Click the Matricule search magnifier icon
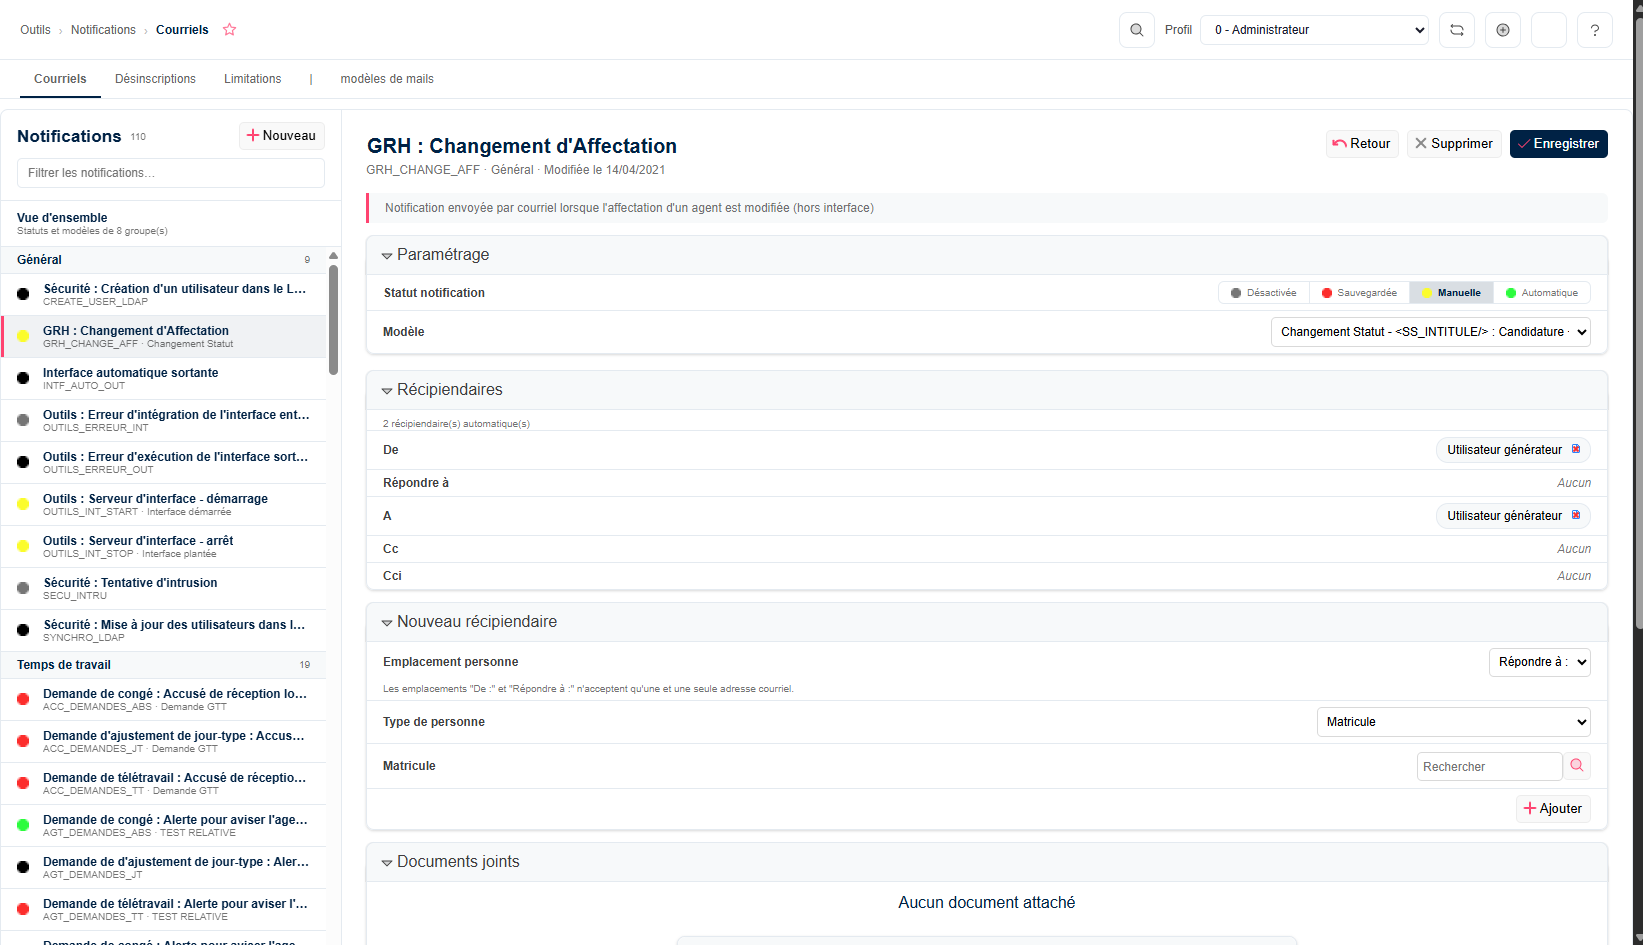The height and width of the screenshot is (945, 1643). coord(1577,766)
